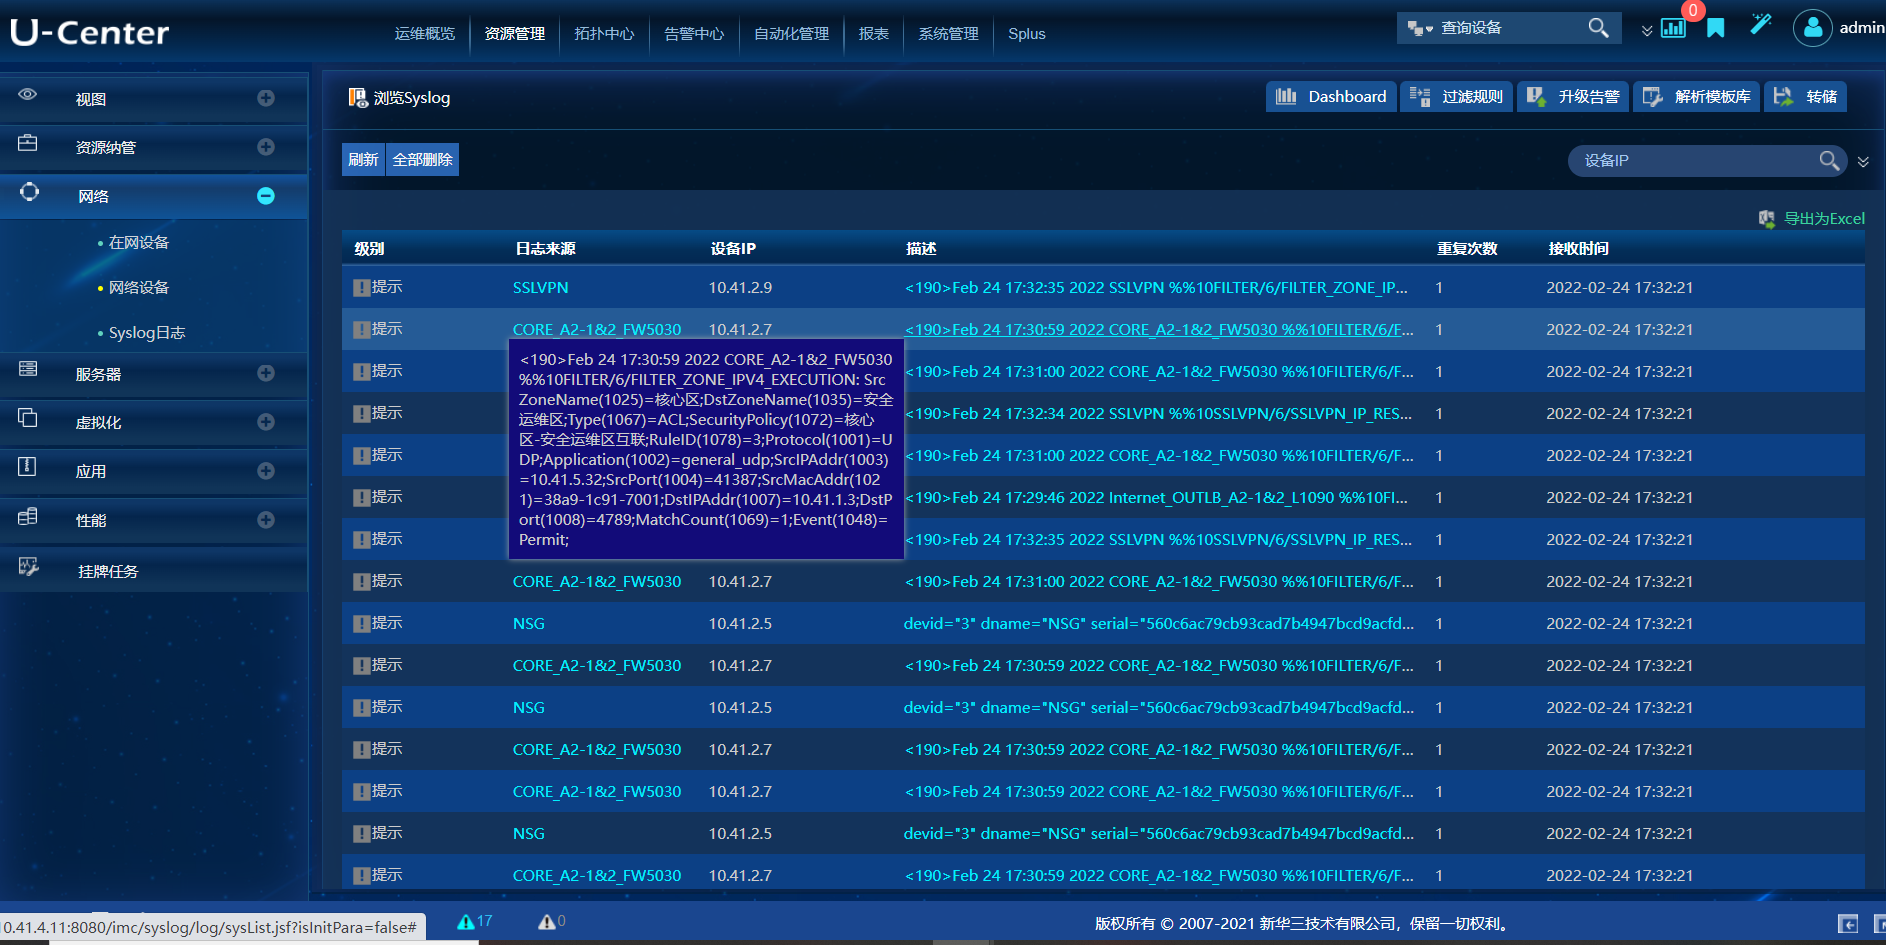
Task: Open the 运维概览 top menu
Action: click(x=424, y=34)
